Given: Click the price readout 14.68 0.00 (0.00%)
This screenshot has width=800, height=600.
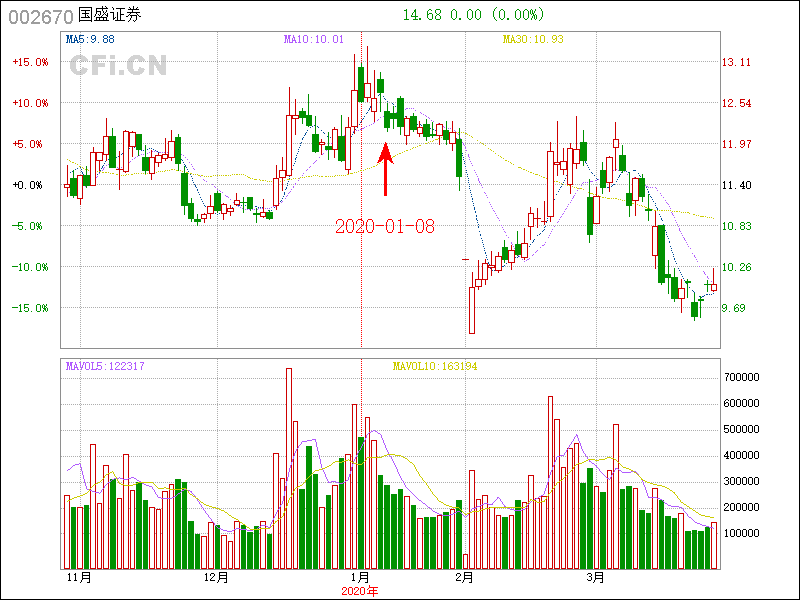Looking at the screenshot, I should click(x=473, y=15).
